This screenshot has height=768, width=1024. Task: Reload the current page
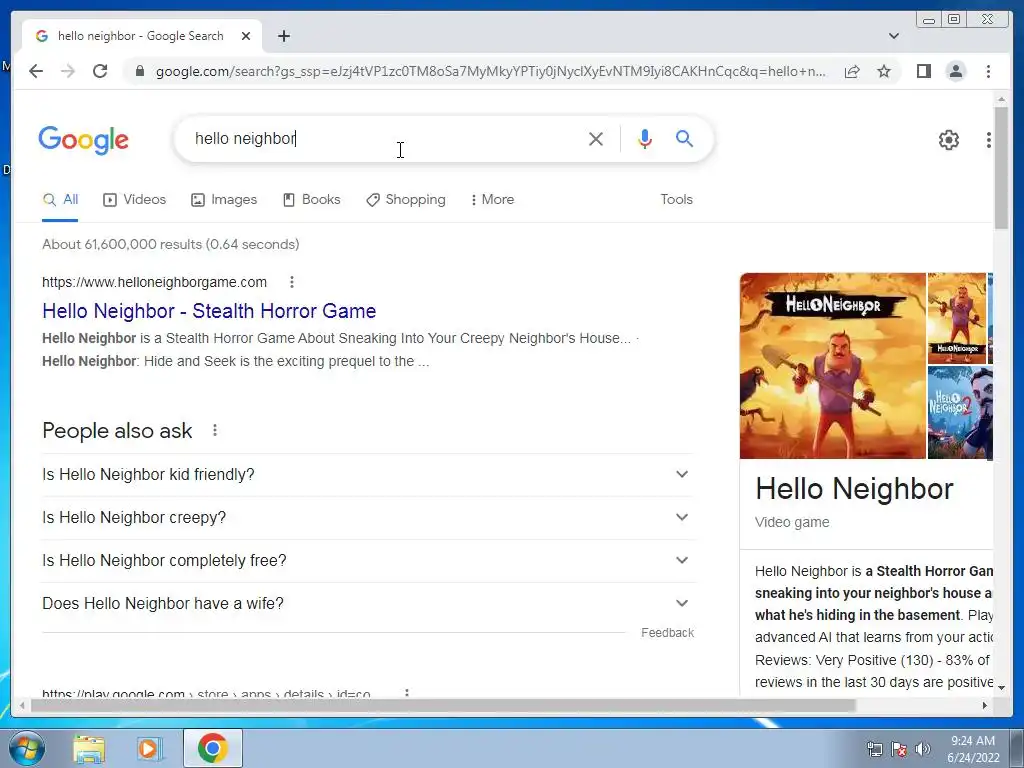100,71
